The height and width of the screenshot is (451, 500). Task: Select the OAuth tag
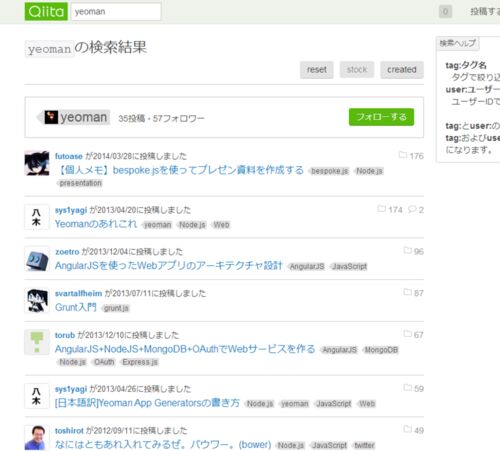coord(104,362)
